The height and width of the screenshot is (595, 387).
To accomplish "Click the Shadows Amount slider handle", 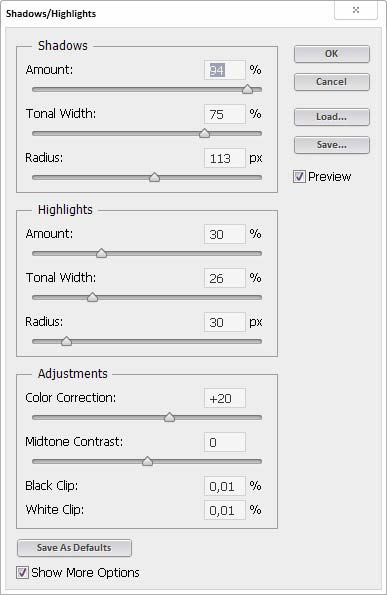I will (x=247, y=89).
